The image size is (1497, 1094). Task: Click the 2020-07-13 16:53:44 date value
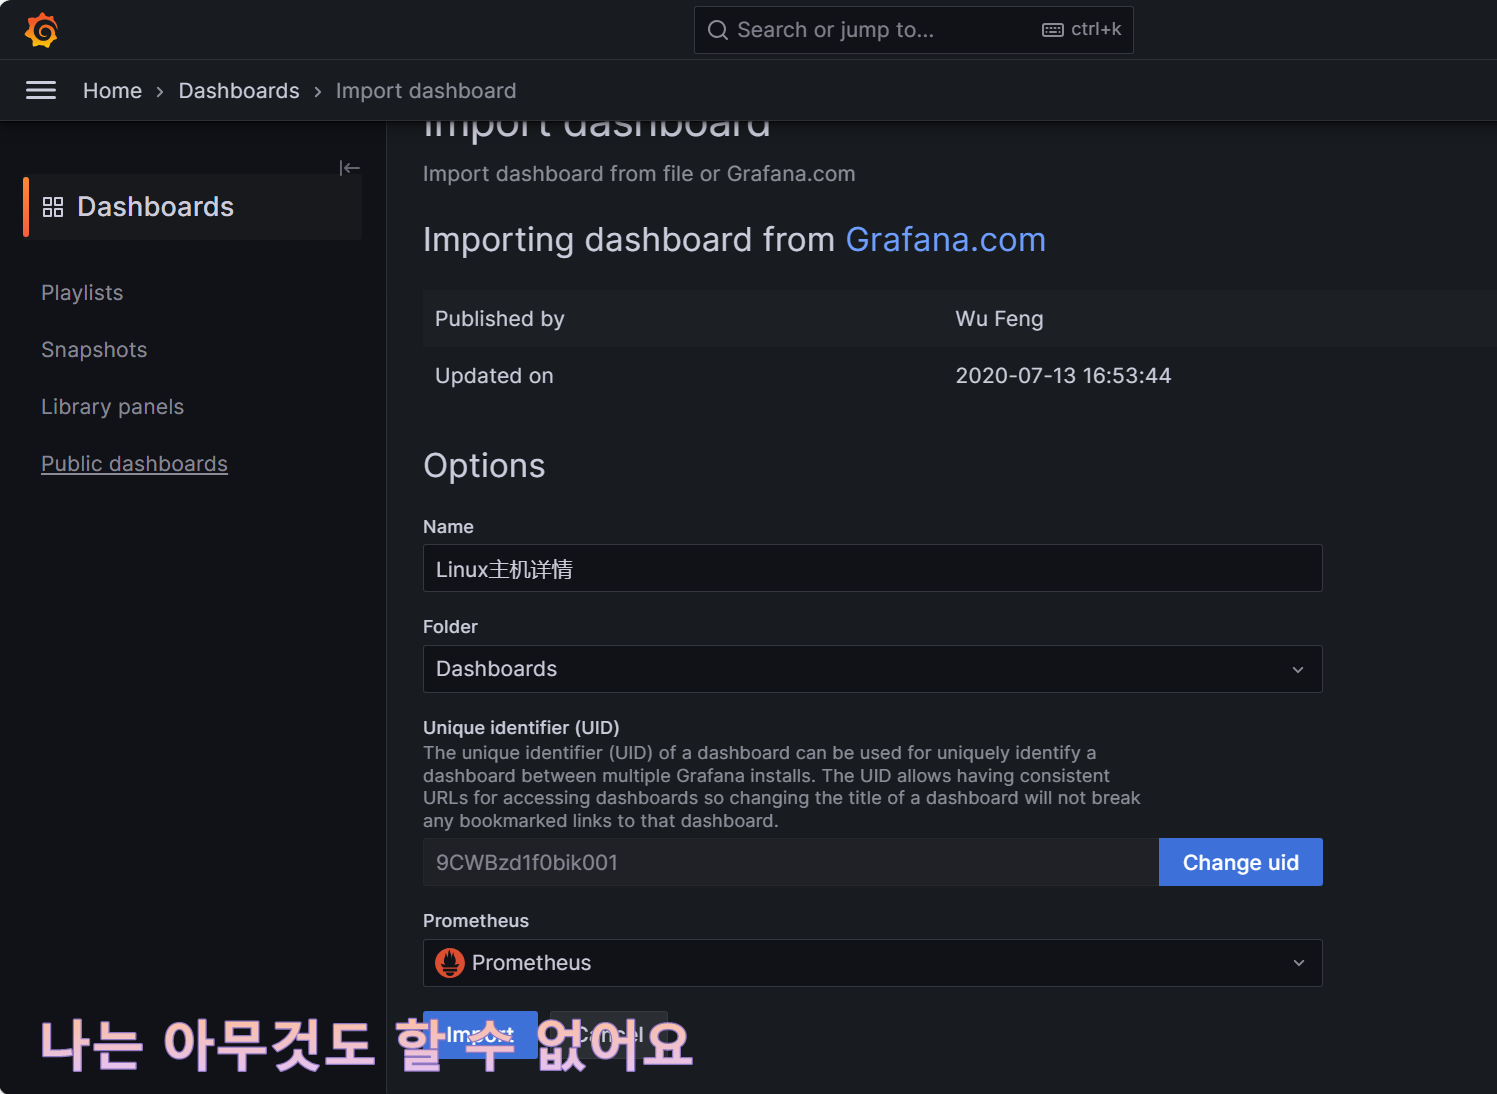[1063, 376]
